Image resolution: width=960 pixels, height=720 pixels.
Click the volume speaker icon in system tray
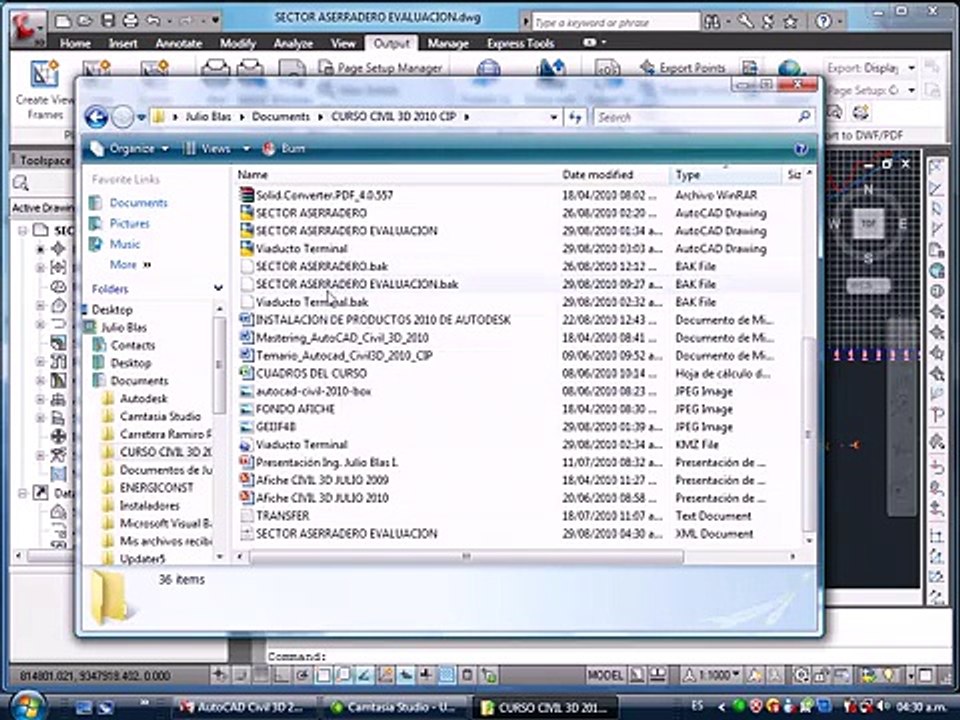tap(883, 707)
